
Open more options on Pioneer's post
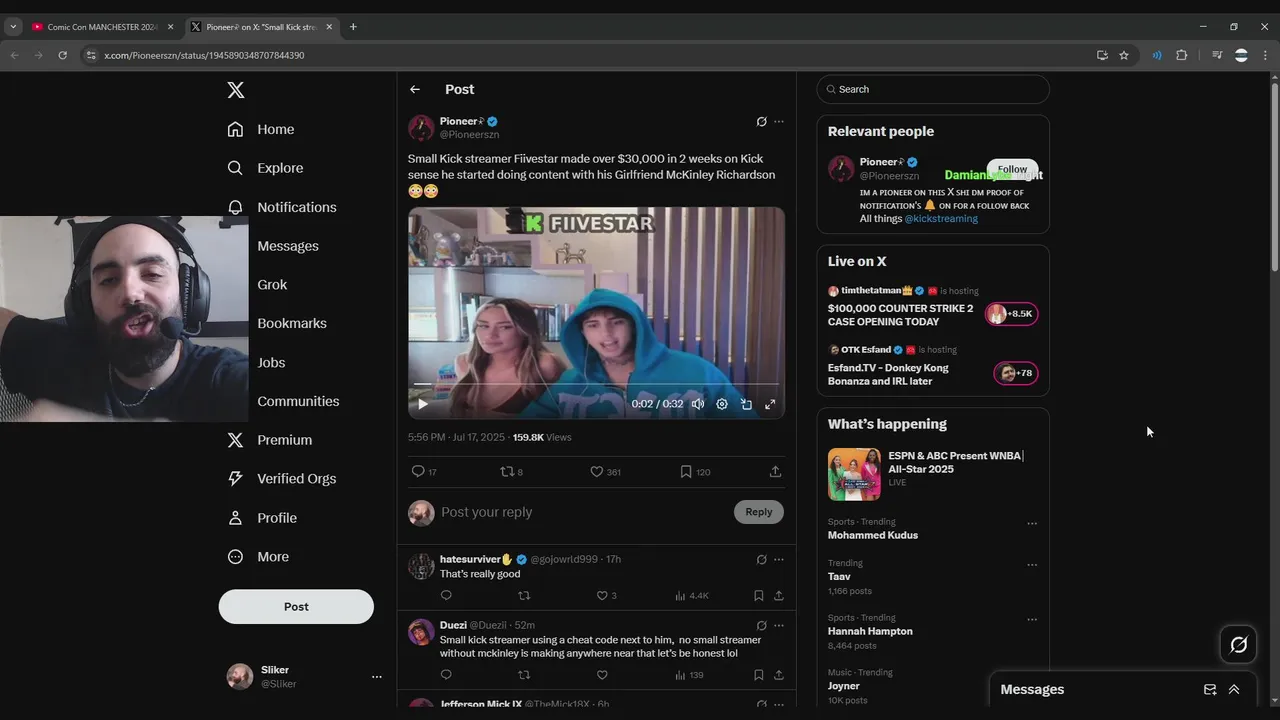[779, 122]
